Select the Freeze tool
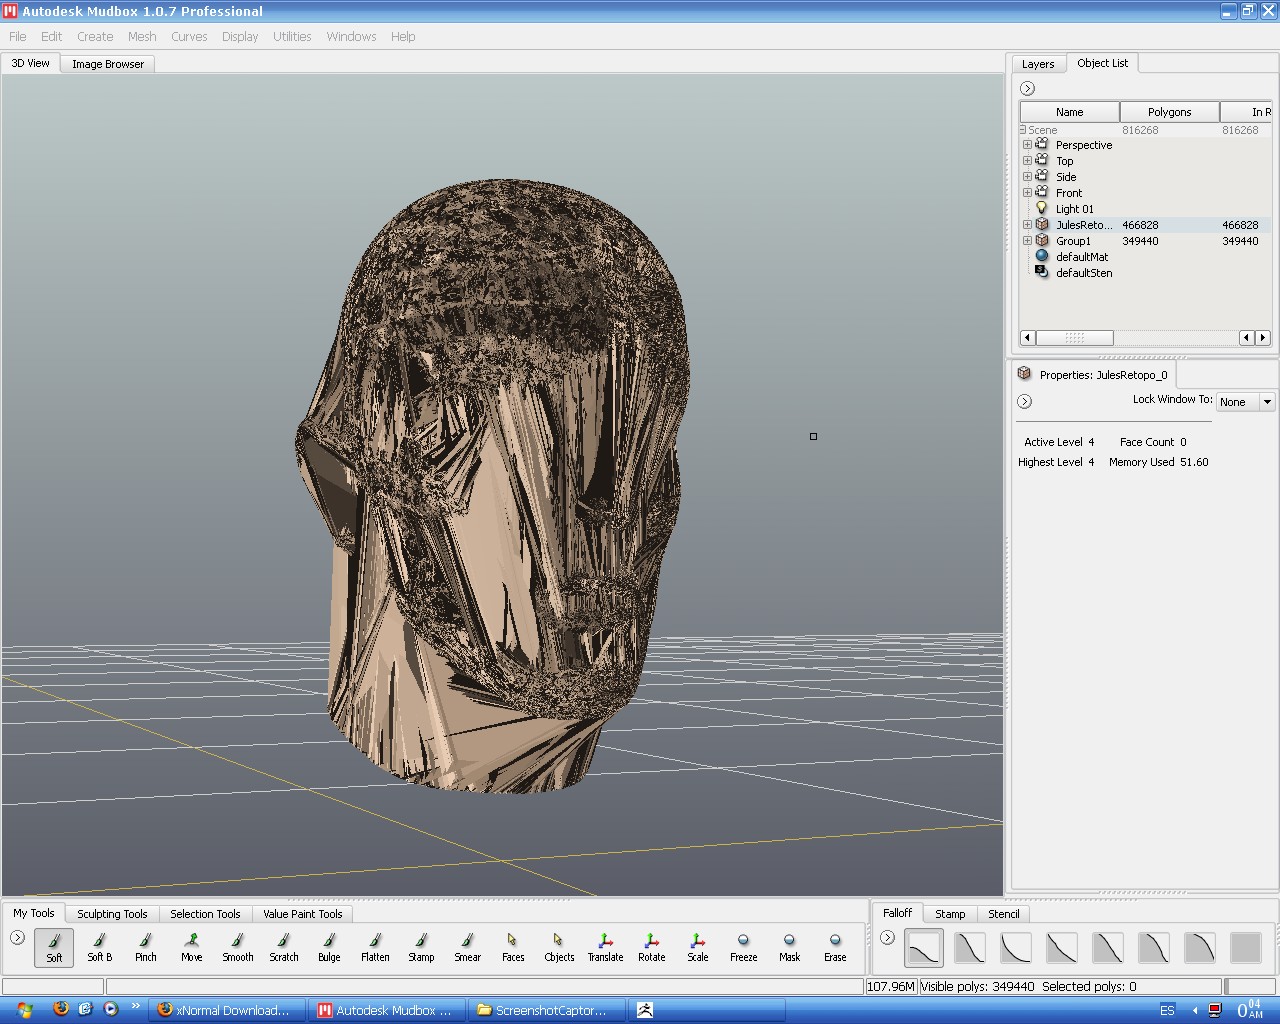 [743, 946]
